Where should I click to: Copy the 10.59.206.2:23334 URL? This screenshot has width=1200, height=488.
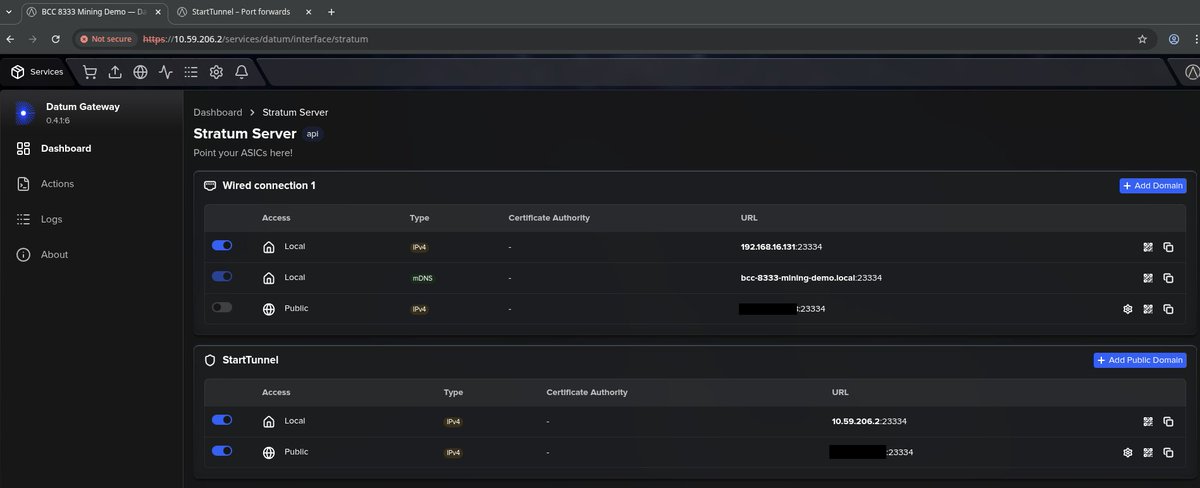point(1168,422)
